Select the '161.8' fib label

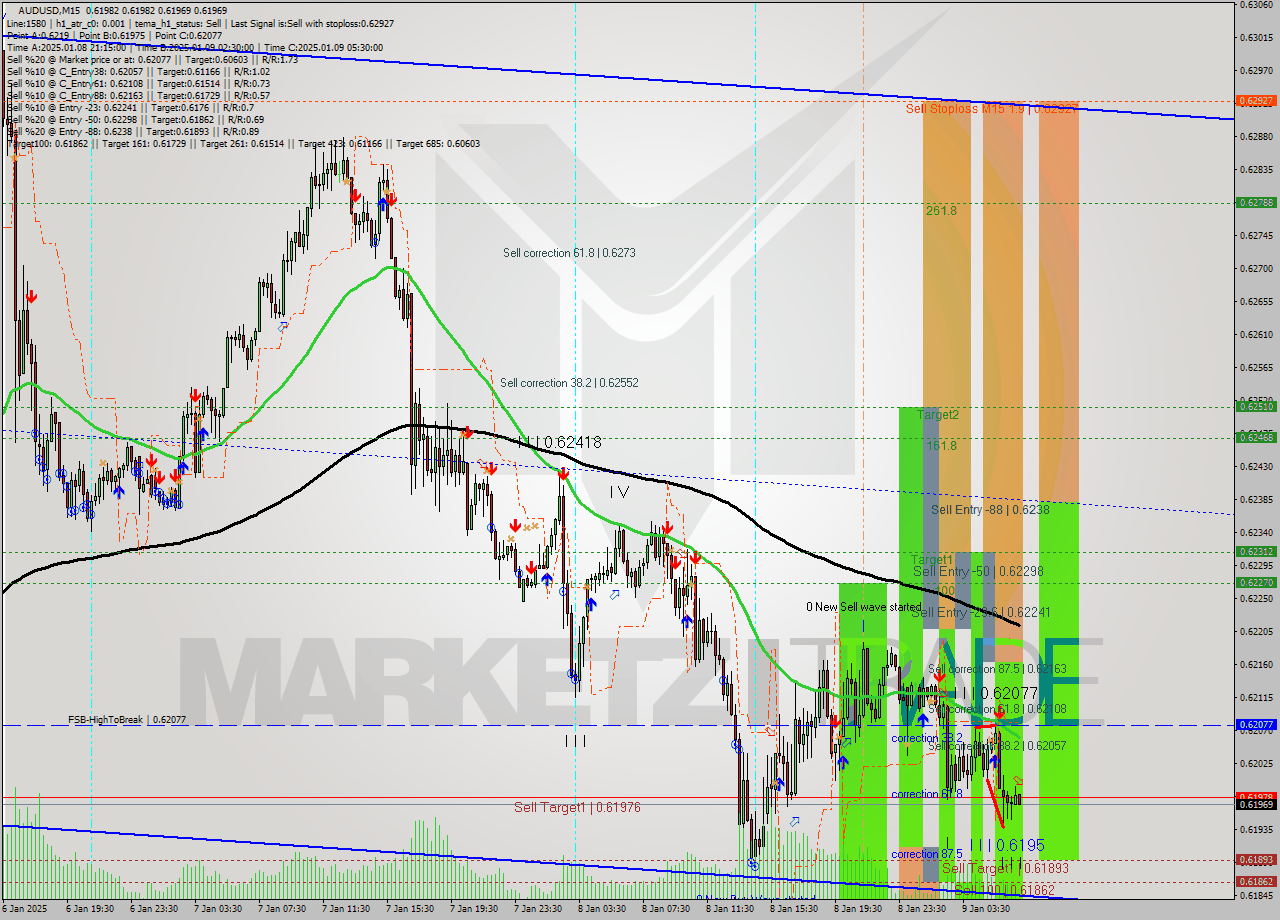[941, 445]
